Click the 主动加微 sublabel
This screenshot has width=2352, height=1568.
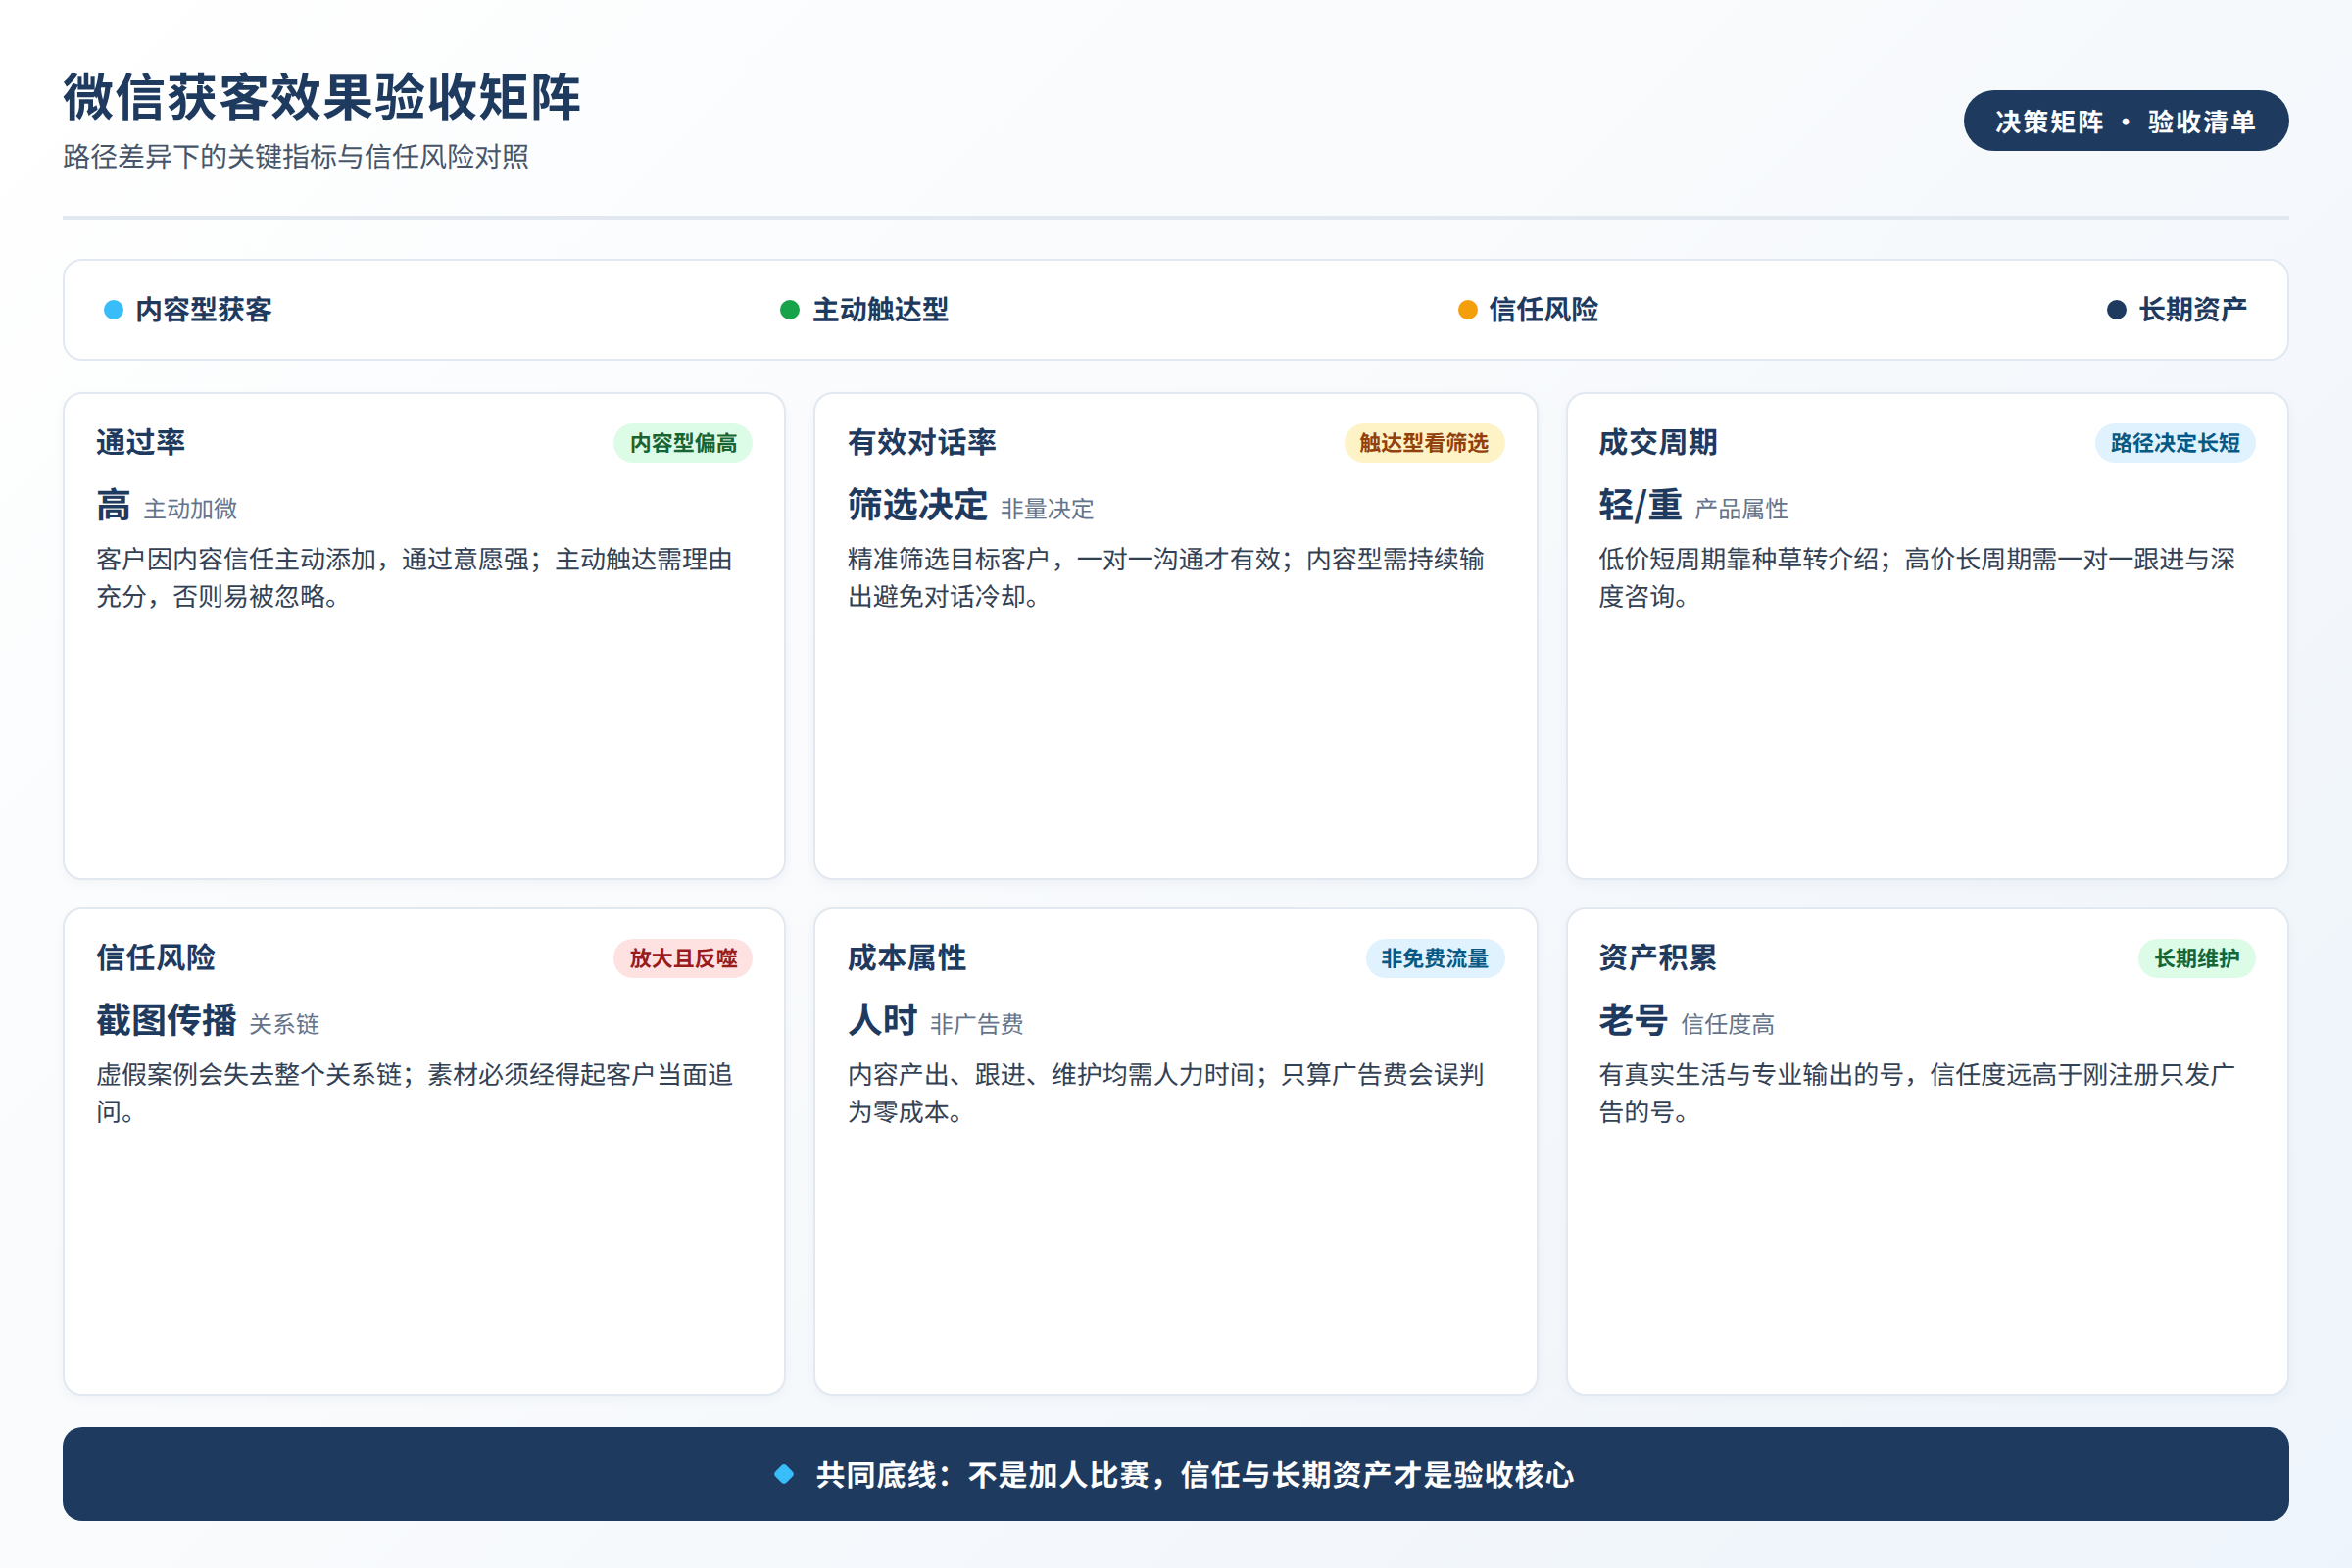[191, 509]
